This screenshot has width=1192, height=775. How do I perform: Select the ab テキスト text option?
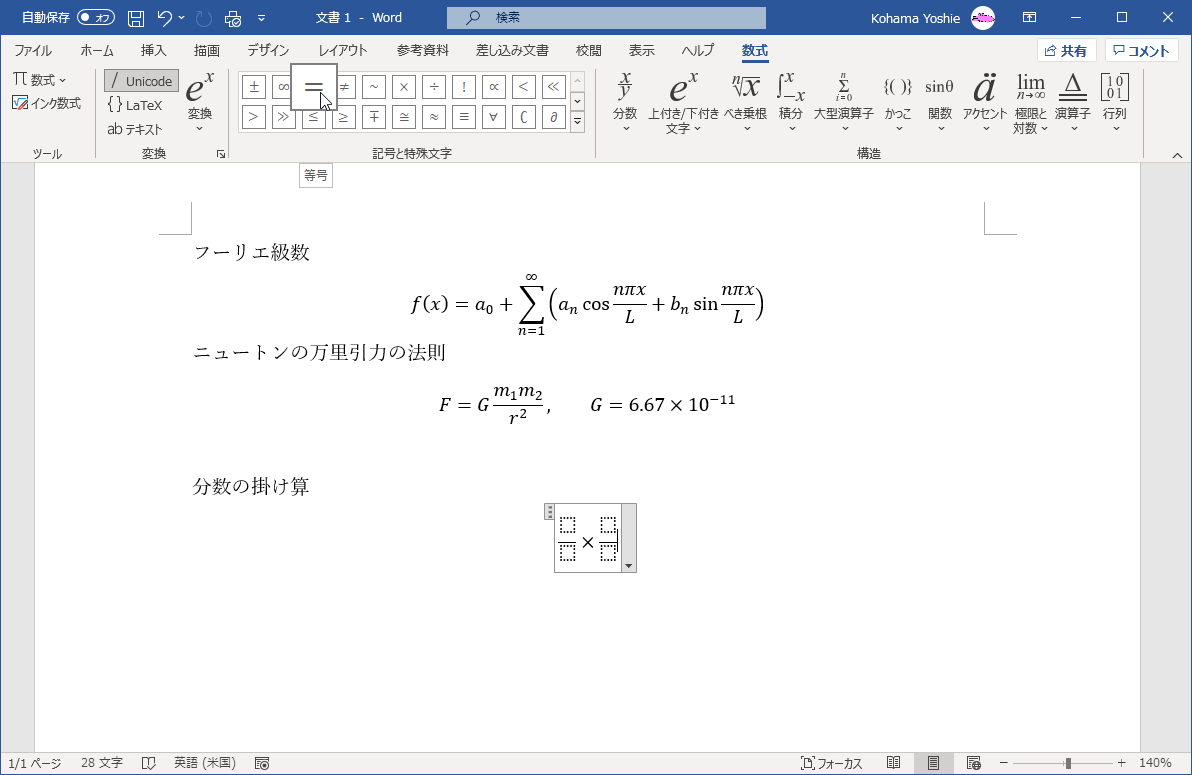(135, 129)
